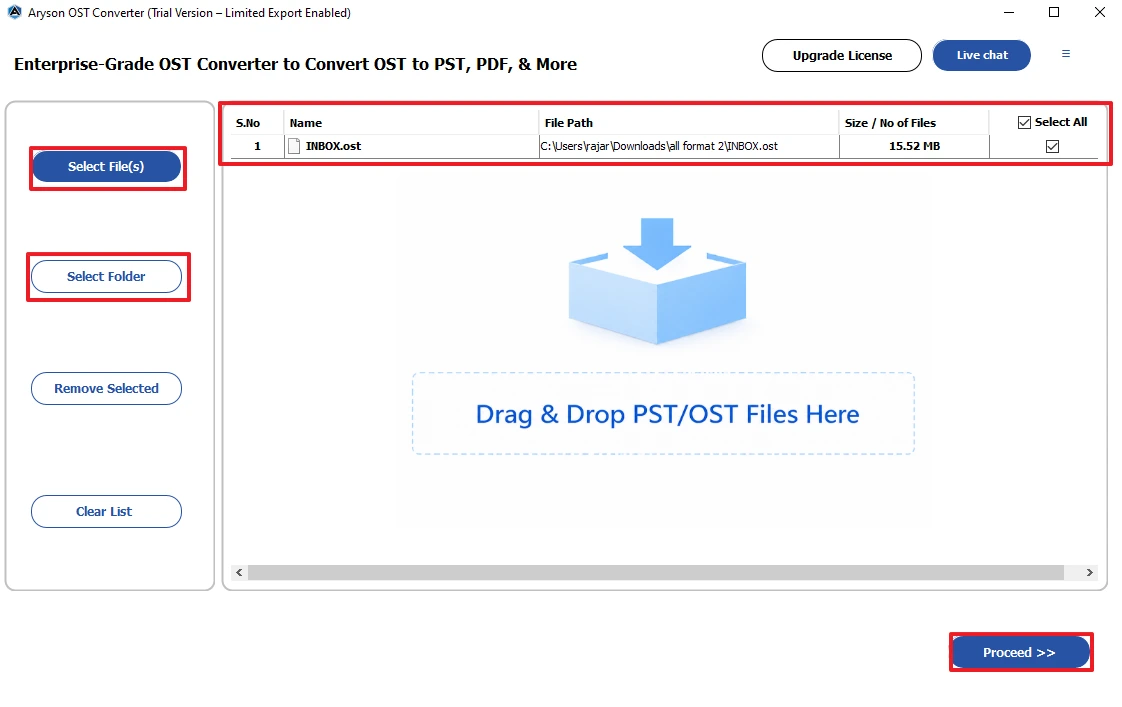This screenshot has width=1122, height=707.
Task: Click the Remove Selected button
Action: pos(107,389)
